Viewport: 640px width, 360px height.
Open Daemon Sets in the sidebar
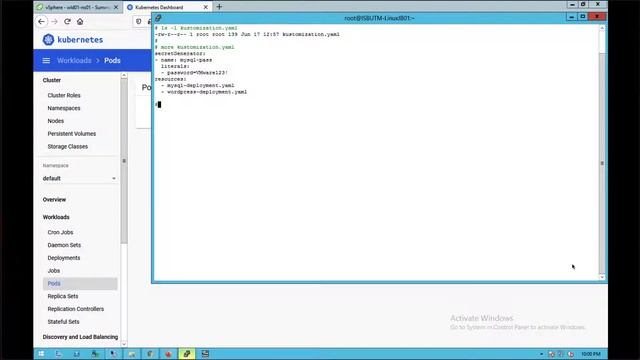tap(64, 245)
